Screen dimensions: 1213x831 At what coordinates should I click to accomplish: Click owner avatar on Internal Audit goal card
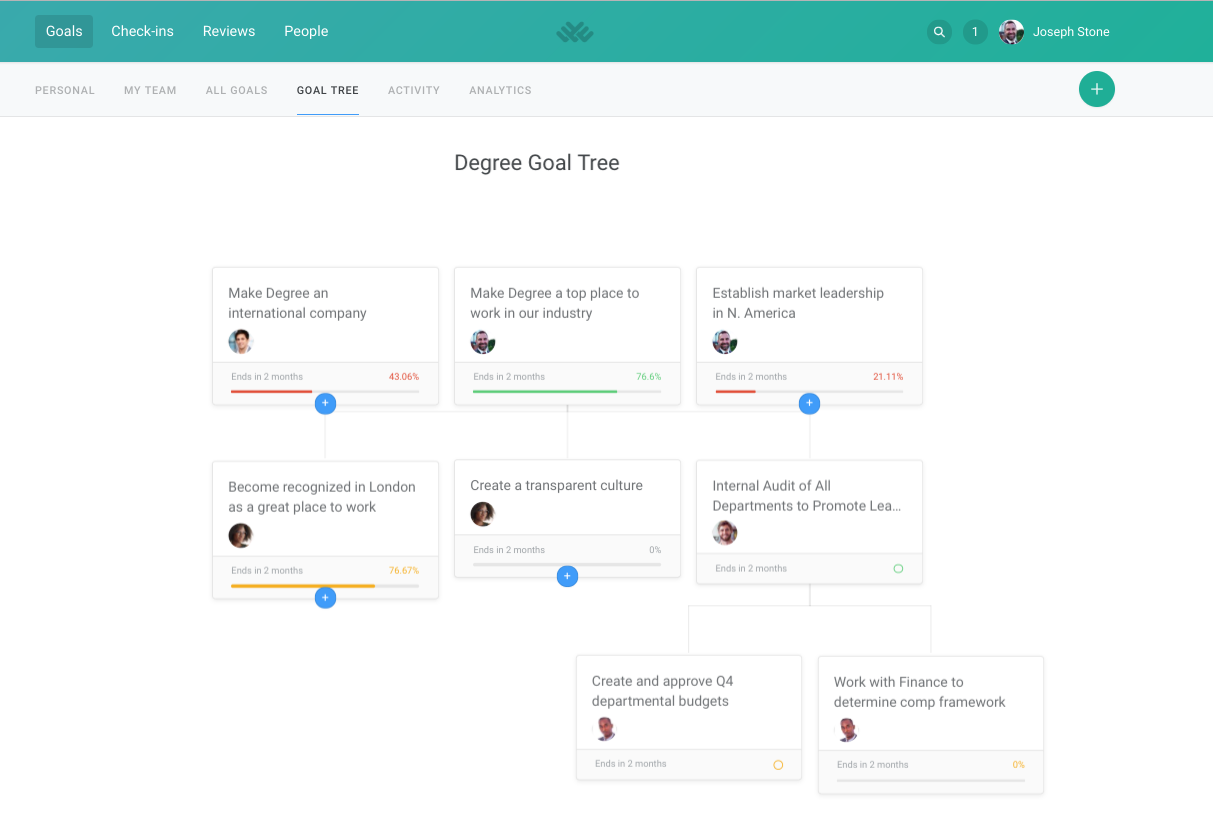(x=725, y=533)
